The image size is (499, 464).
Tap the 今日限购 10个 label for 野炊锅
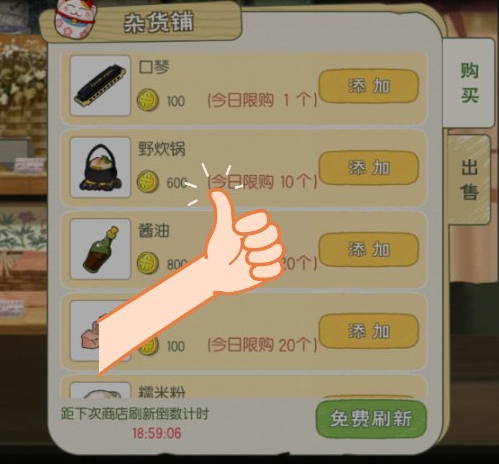click(x=262, y=182)
